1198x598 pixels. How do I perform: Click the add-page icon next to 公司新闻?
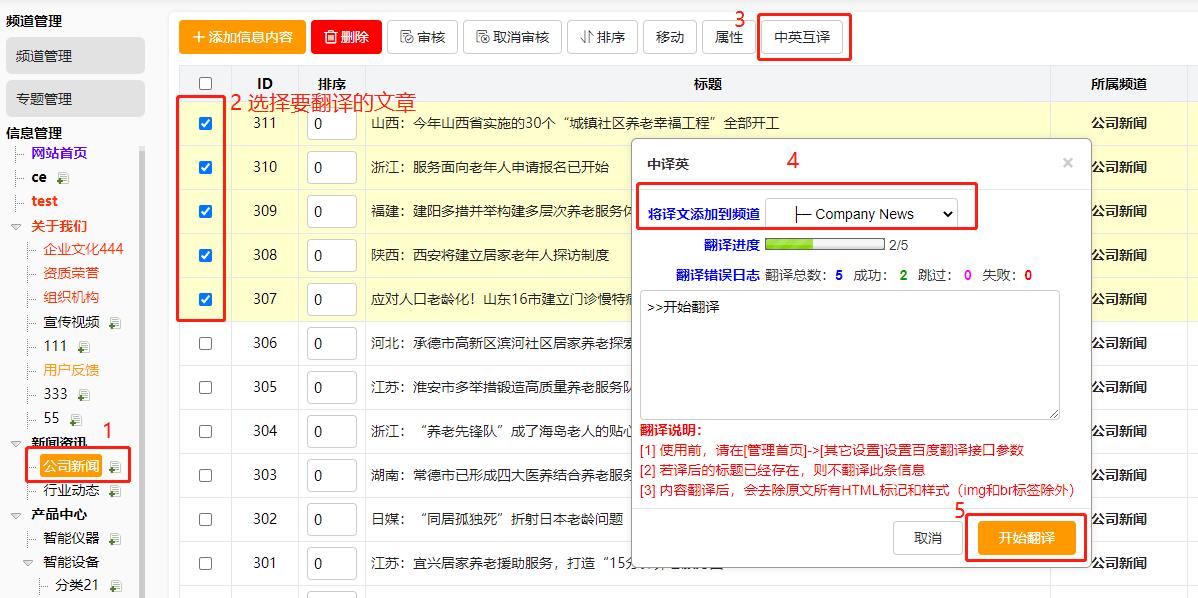tap(115, 467)
